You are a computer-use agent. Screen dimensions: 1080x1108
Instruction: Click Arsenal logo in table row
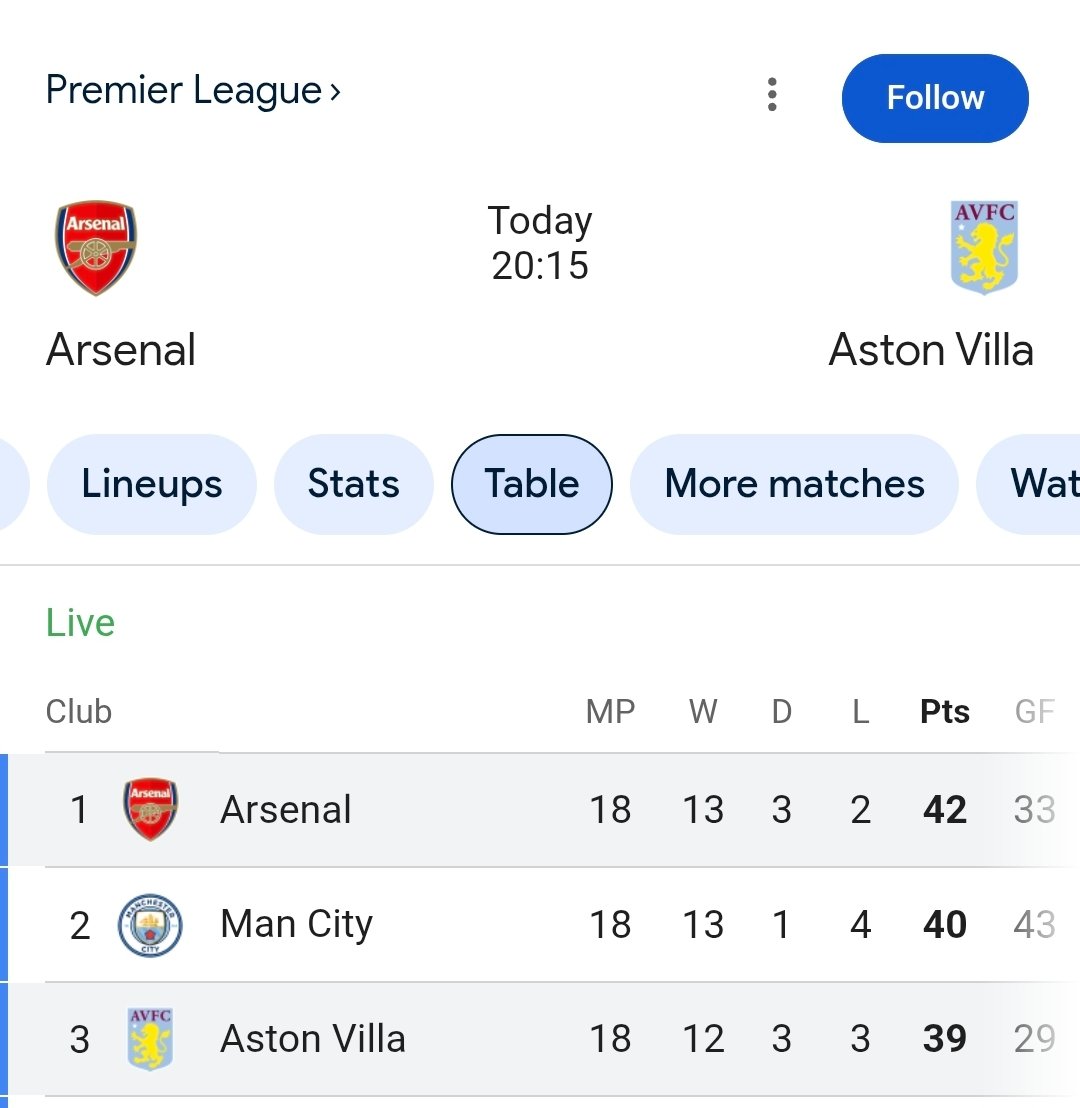click(151, 809)
